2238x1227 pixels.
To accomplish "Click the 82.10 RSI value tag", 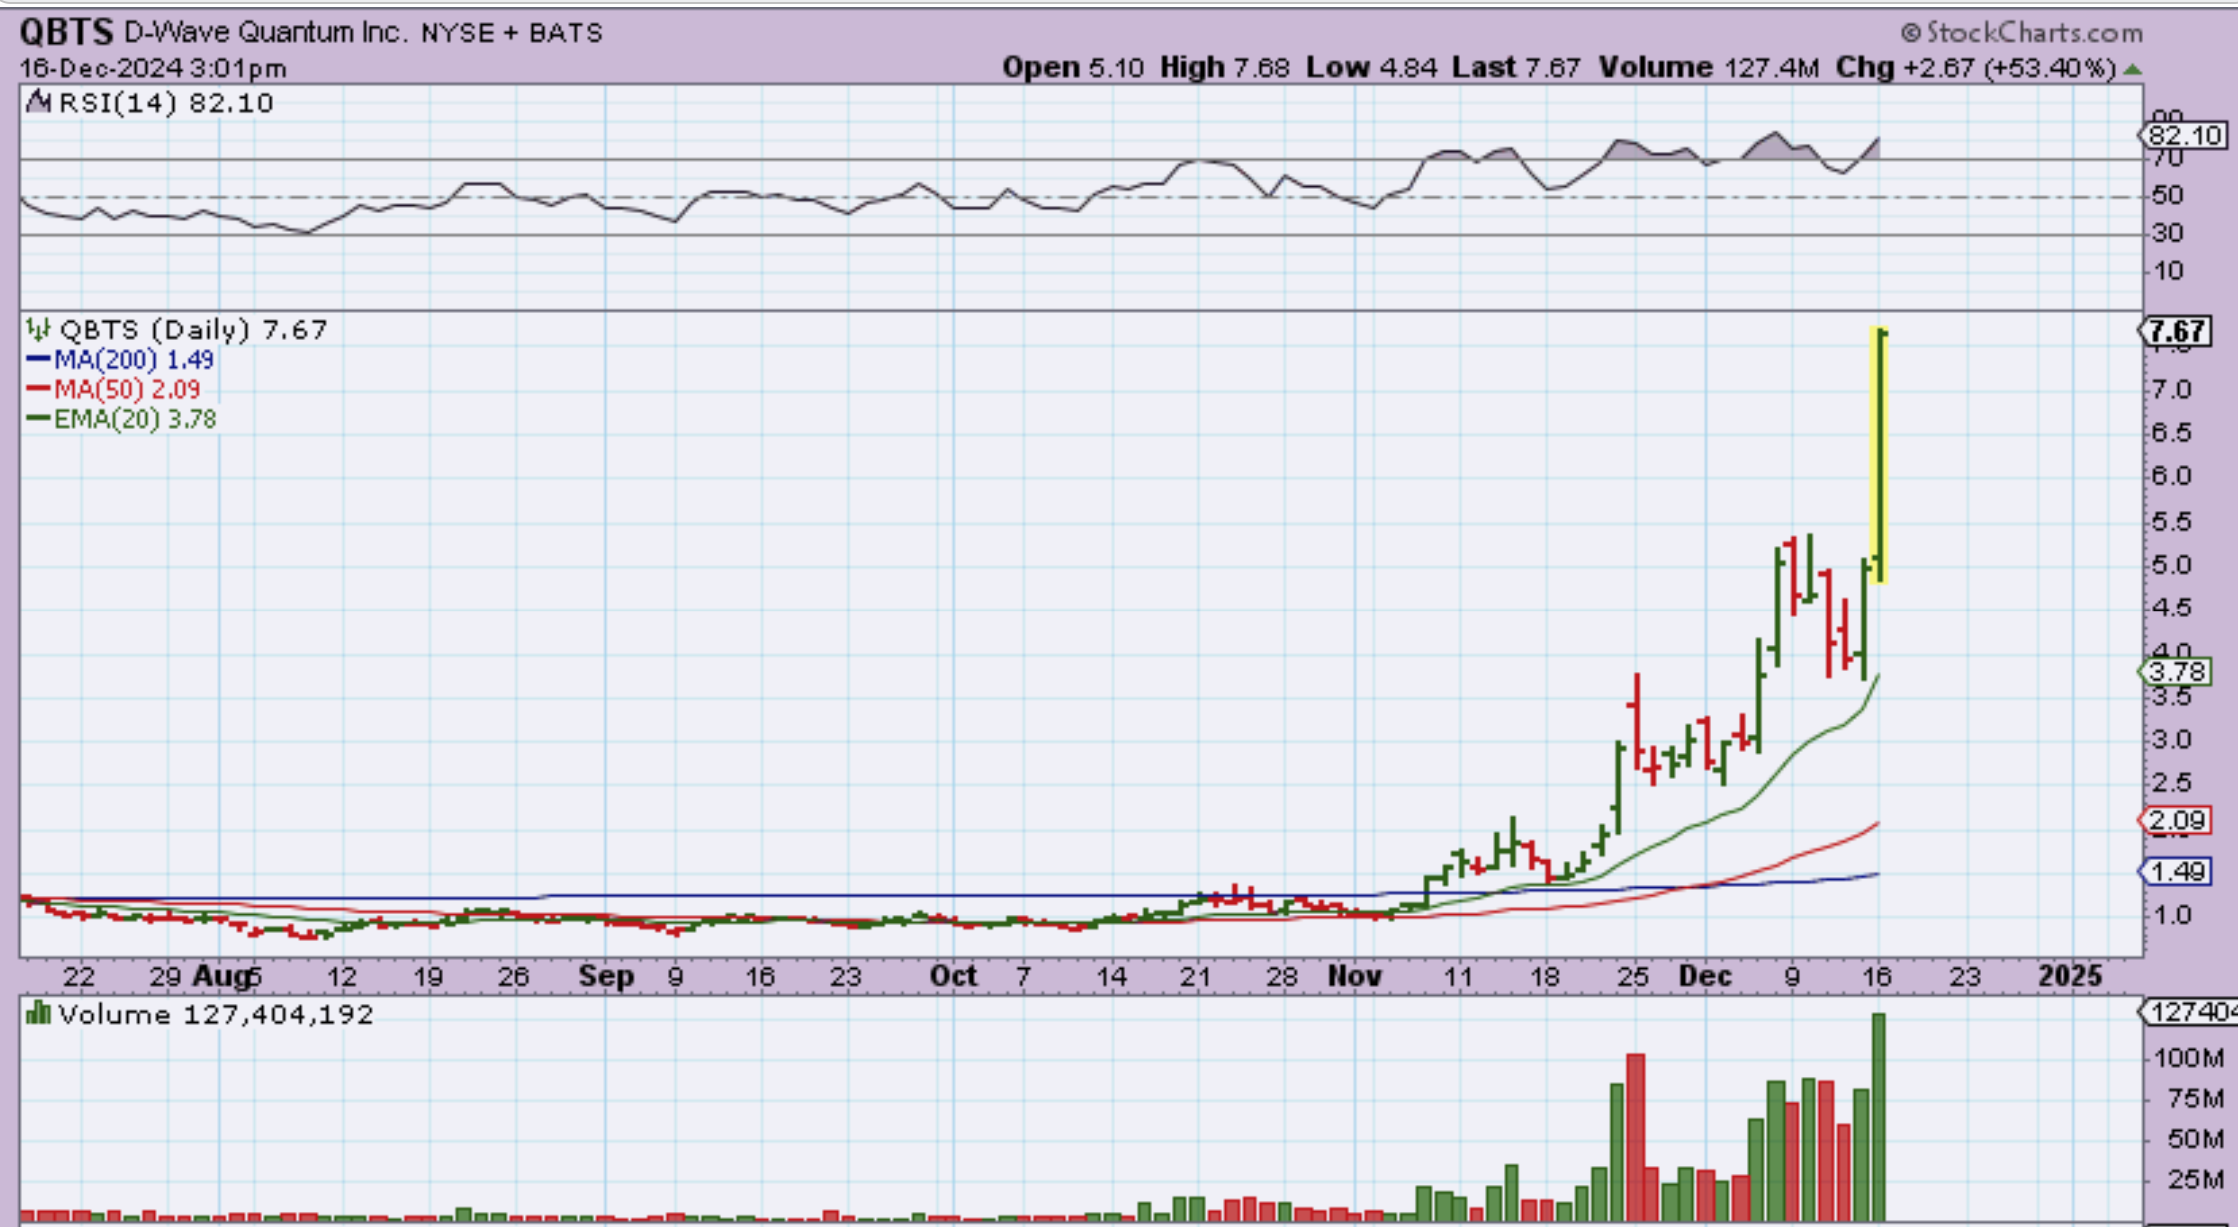I will [x=2183, y=135].
